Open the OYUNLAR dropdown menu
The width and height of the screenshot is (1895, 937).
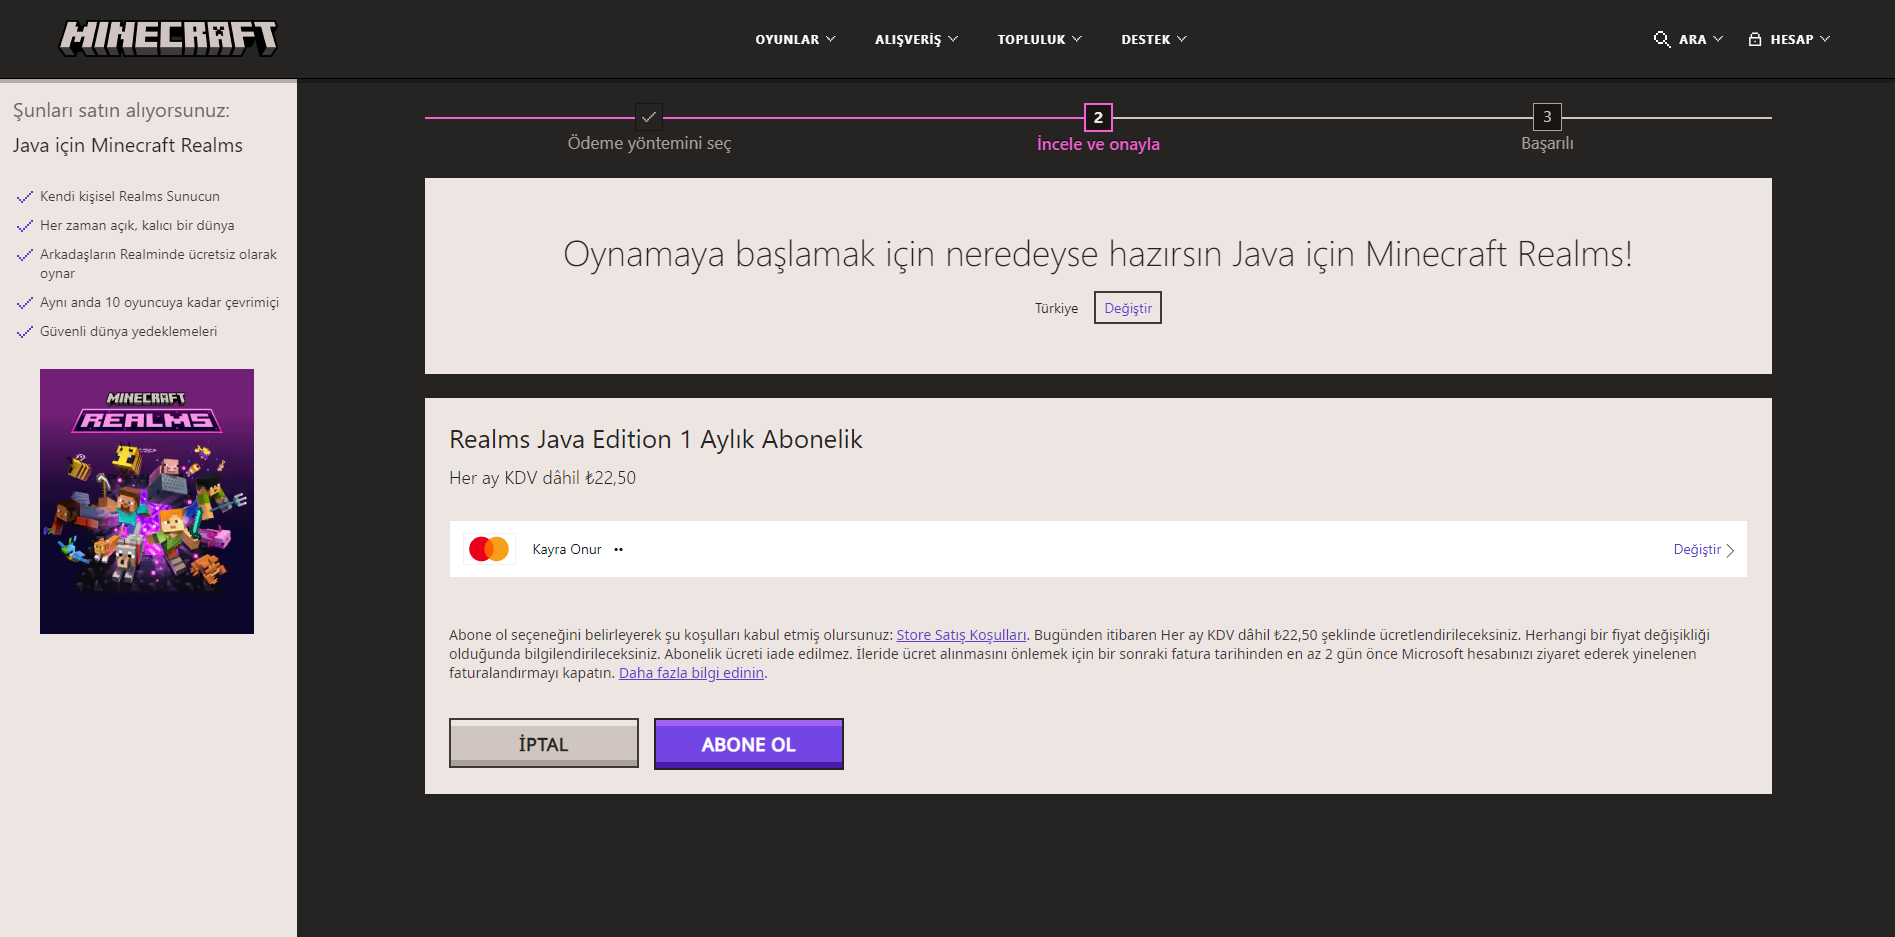pos(795,39)
